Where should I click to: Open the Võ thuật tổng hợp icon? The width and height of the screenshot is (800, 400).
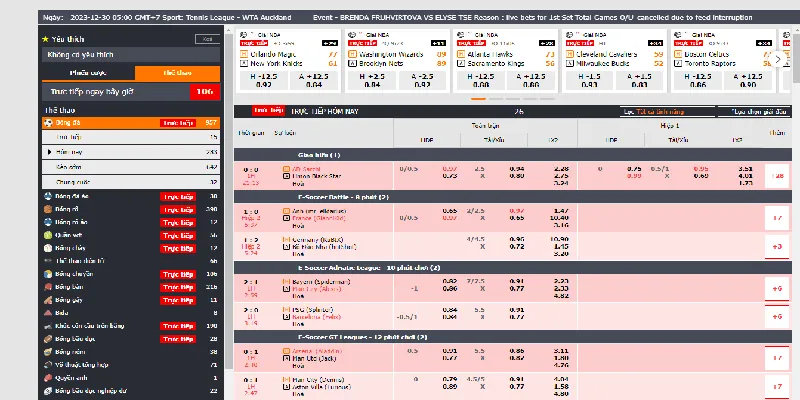[48, 365]
